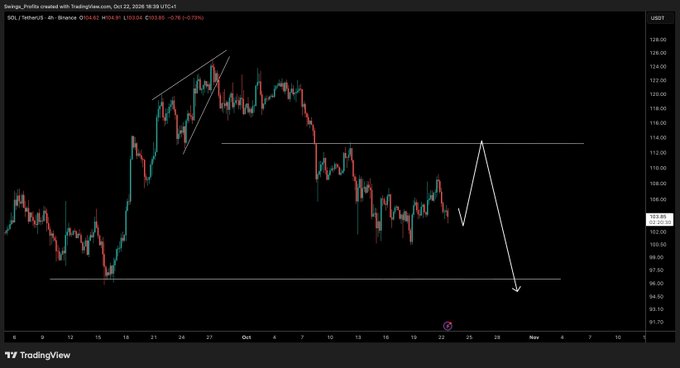This screenshot has width=680, height=368.
Task: Click the 106.00 price axis label
Action: 657,200
